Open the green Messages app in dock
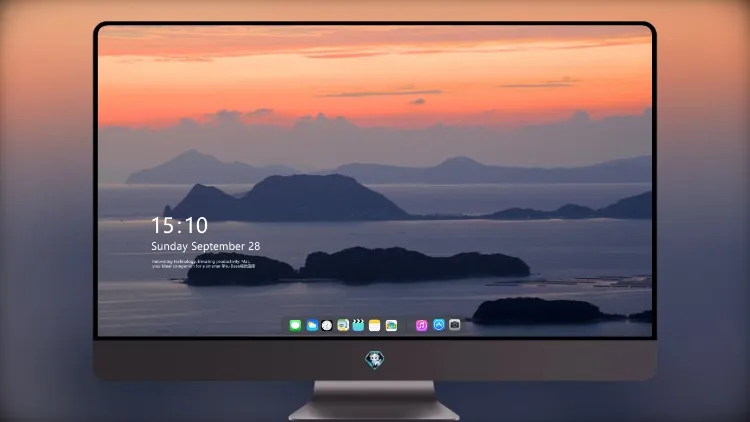The width and height of the screenshot is (750, 422). tap(295, 326)
